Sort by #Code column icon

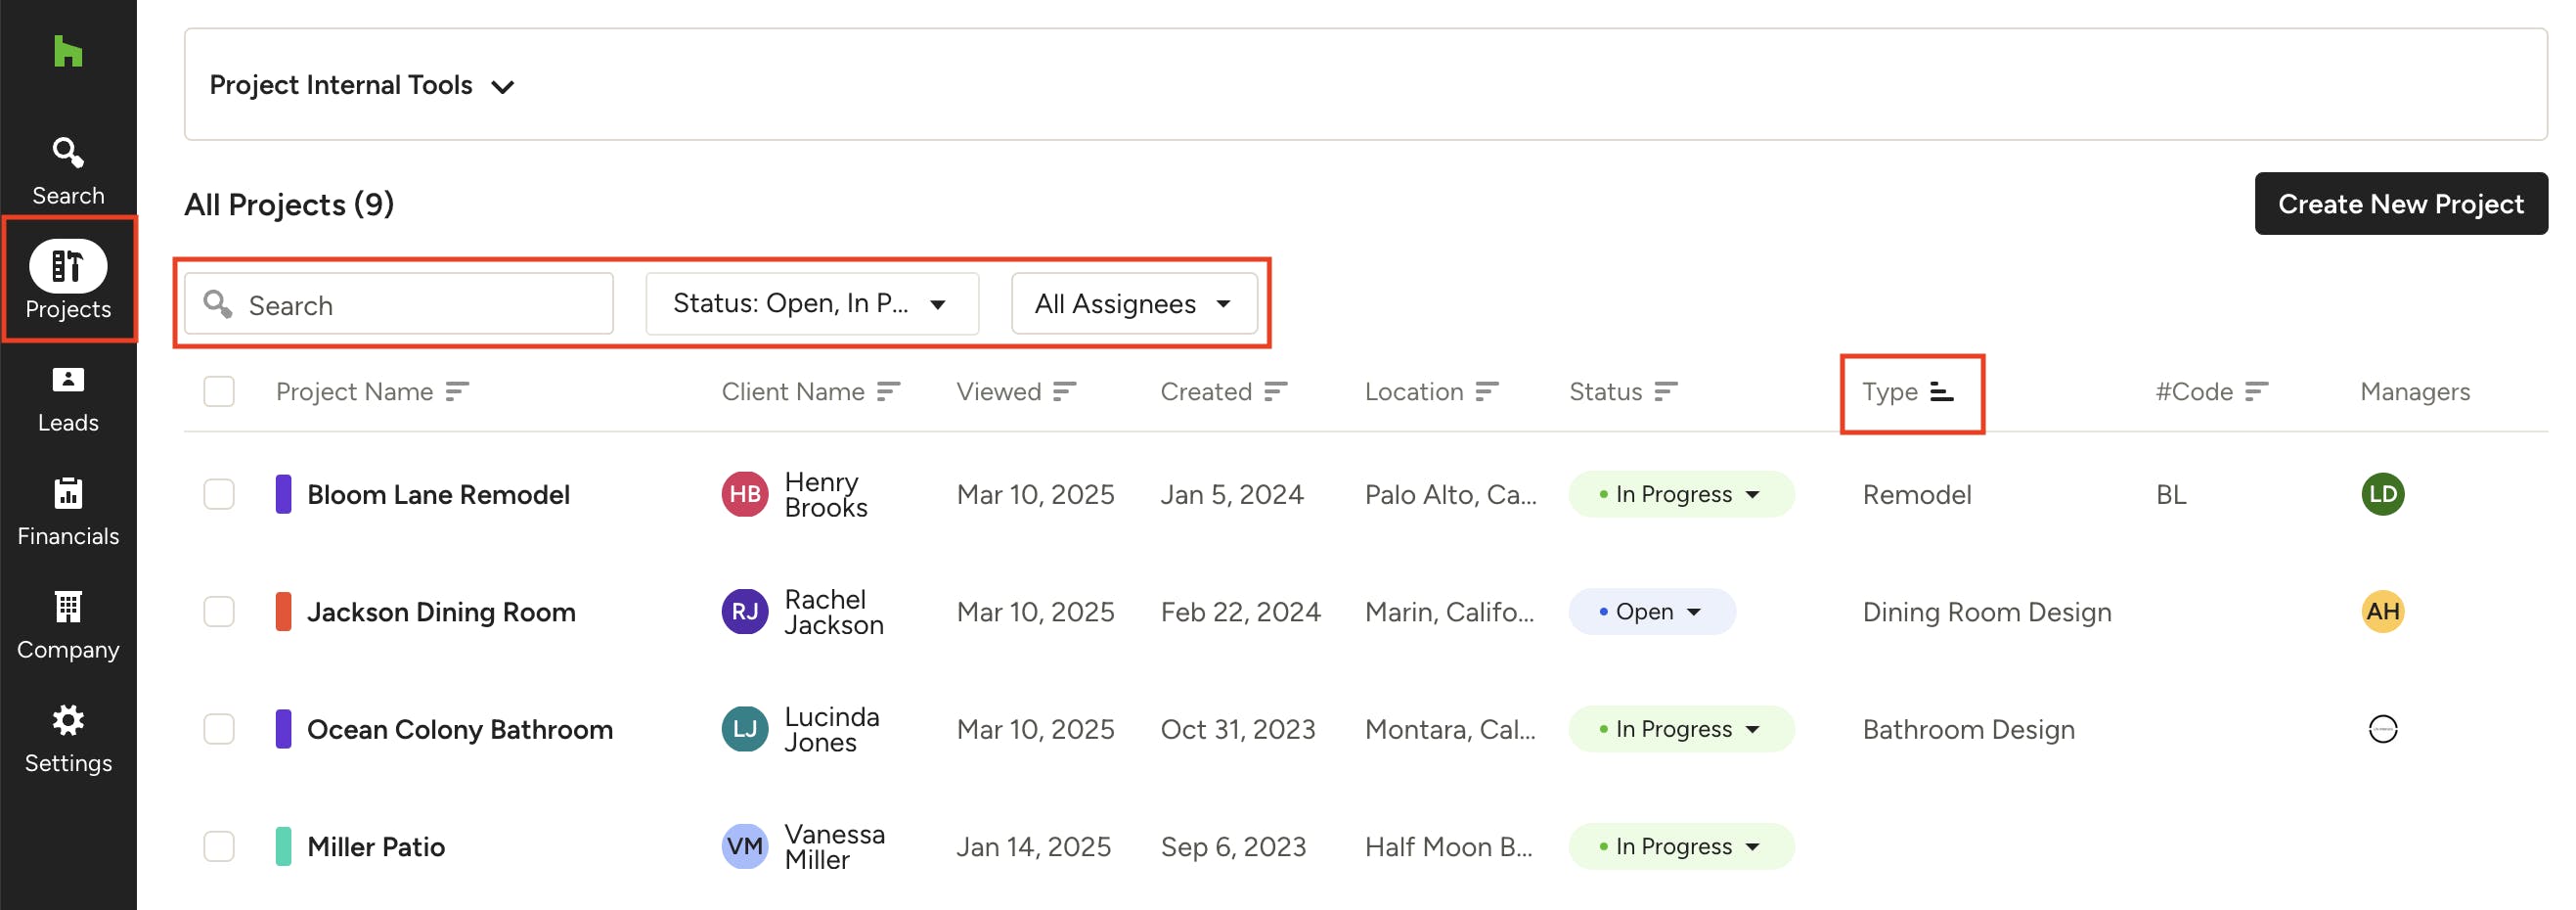click(x=2256, y=391)
